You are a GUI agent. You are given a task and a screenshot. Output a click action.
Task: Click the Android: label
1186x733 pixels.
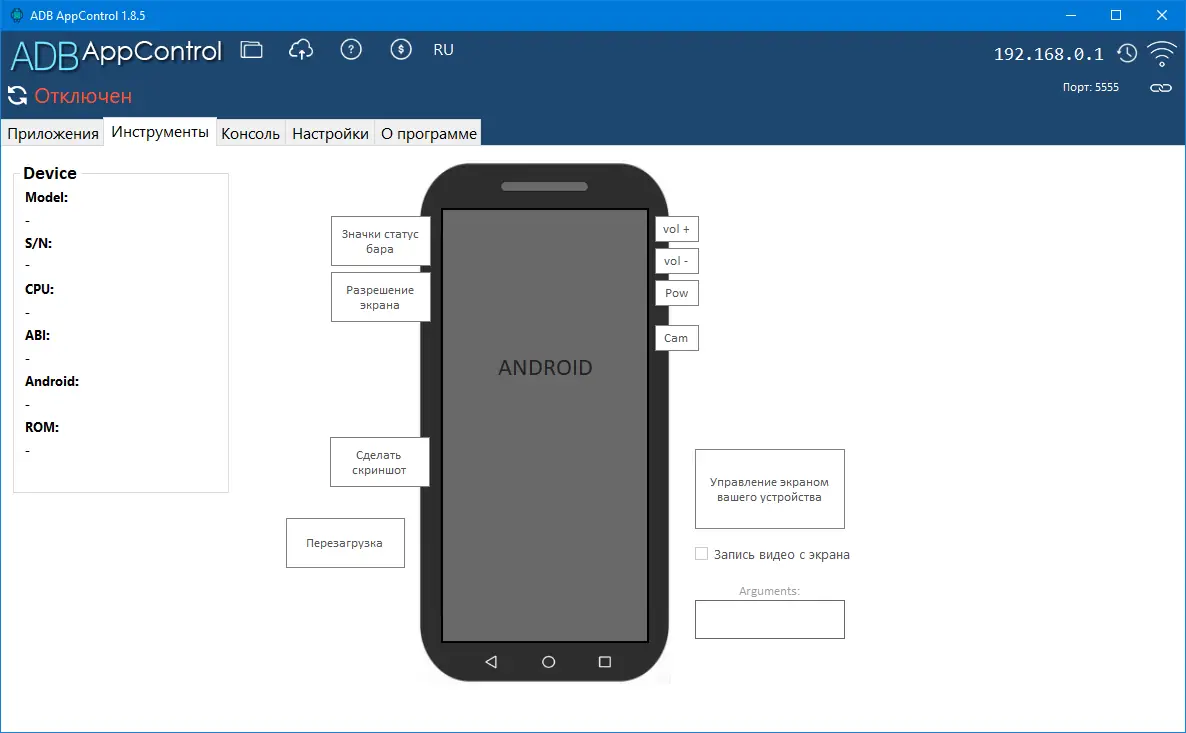click(51, 381)
